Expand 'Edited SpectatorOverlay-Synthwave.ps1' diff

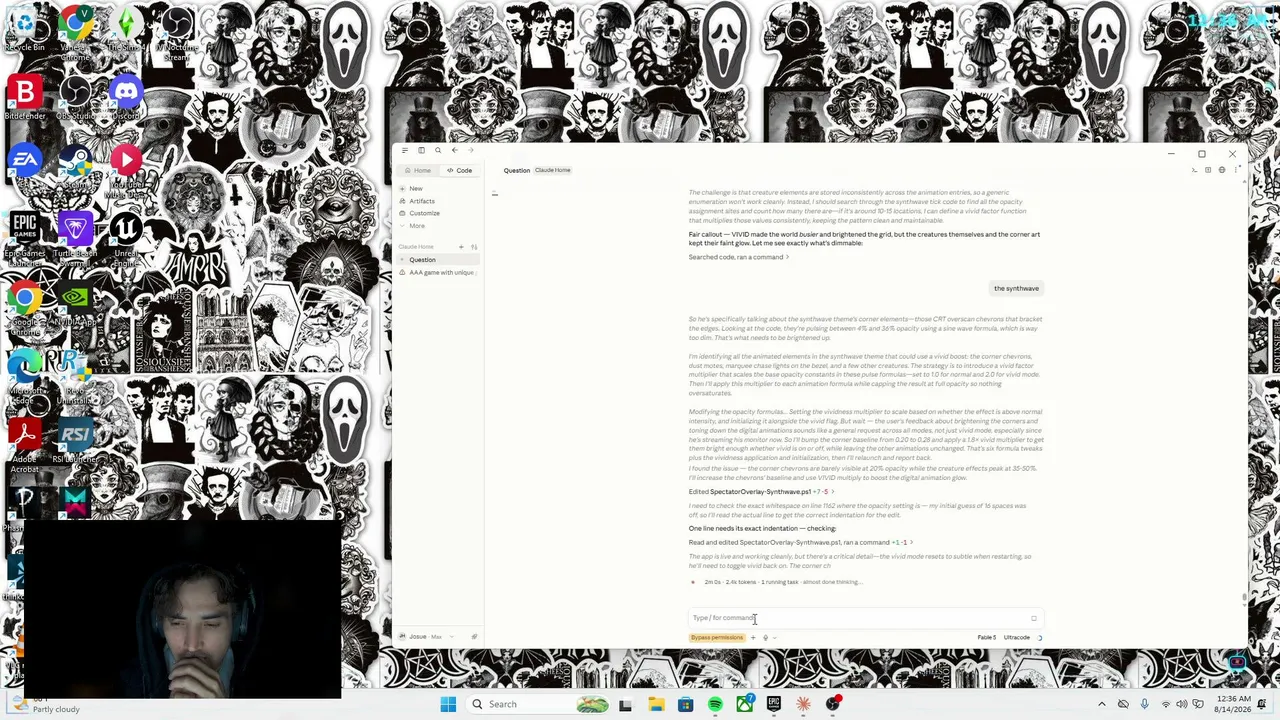click(761, 492)
